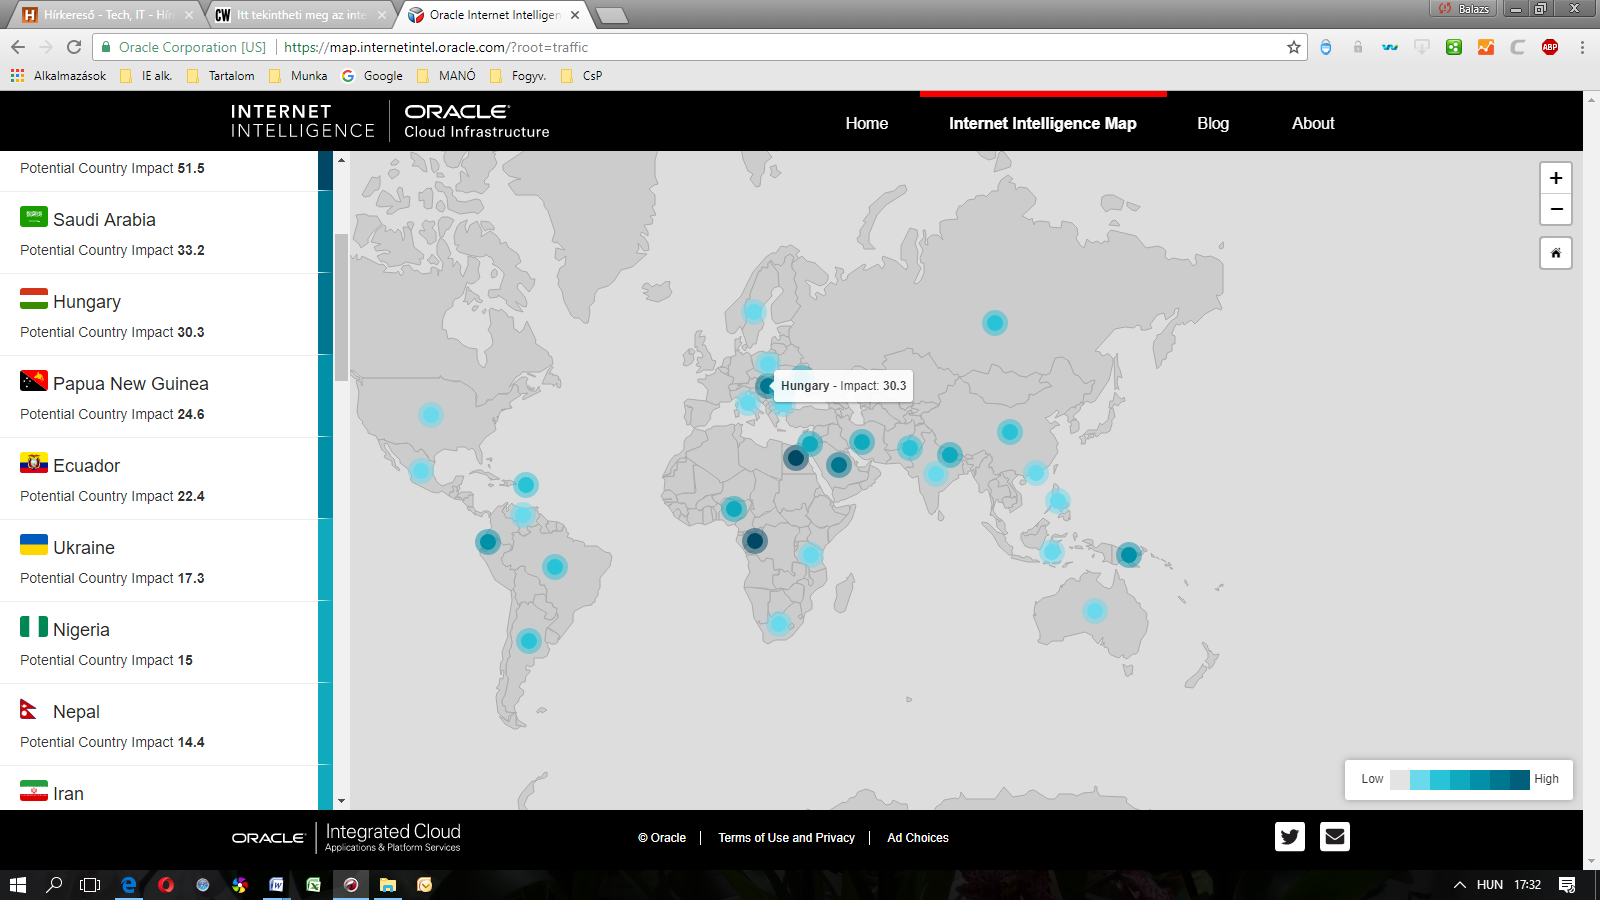
Task: Select Internet Intelligence Map tab
Action: tap(1043, 123)
